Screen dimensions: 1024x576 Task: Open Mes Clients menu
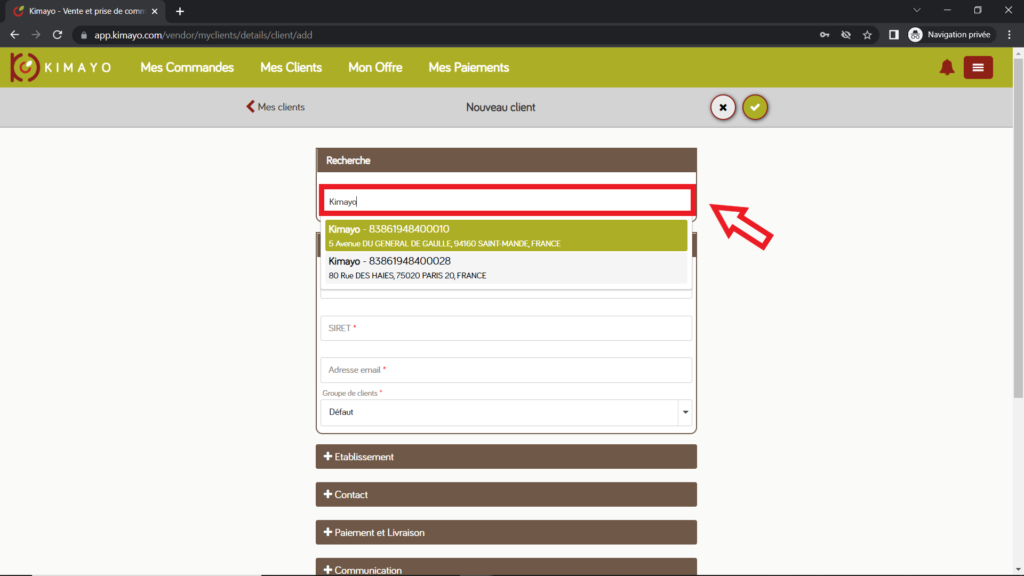pyautogui.click(x=291, y=67)
